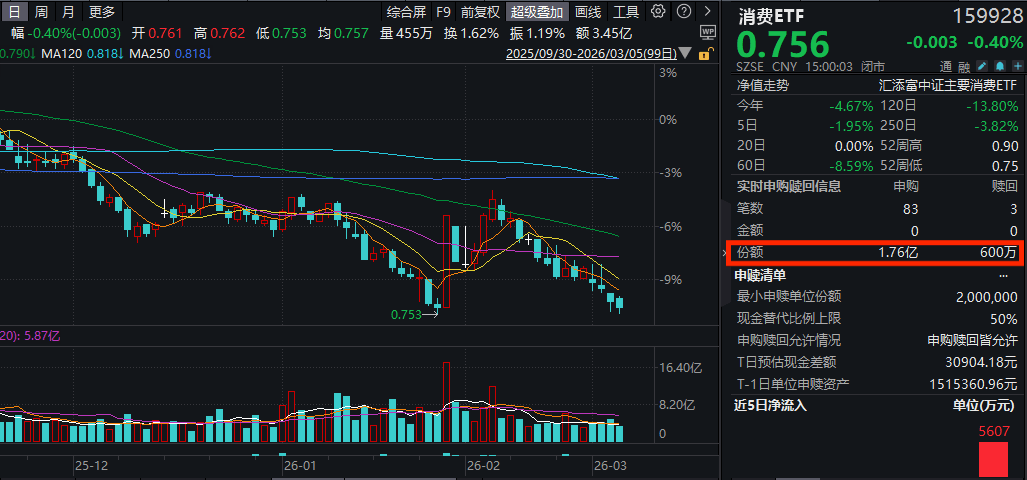Click the WP icon beside the chart
Viewport: 1027px width, 480px height.
point(708,32)
